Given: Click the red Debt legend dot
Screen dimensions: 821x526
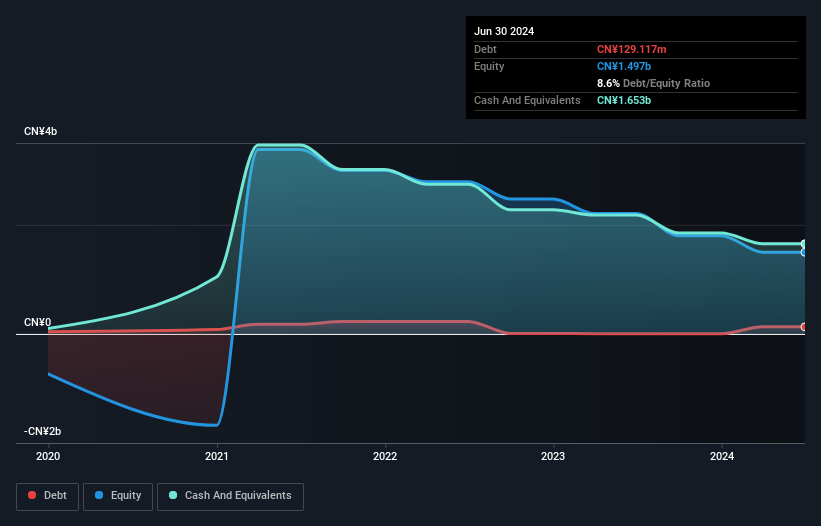Looking at the screenshot, I should pos(32,495).
